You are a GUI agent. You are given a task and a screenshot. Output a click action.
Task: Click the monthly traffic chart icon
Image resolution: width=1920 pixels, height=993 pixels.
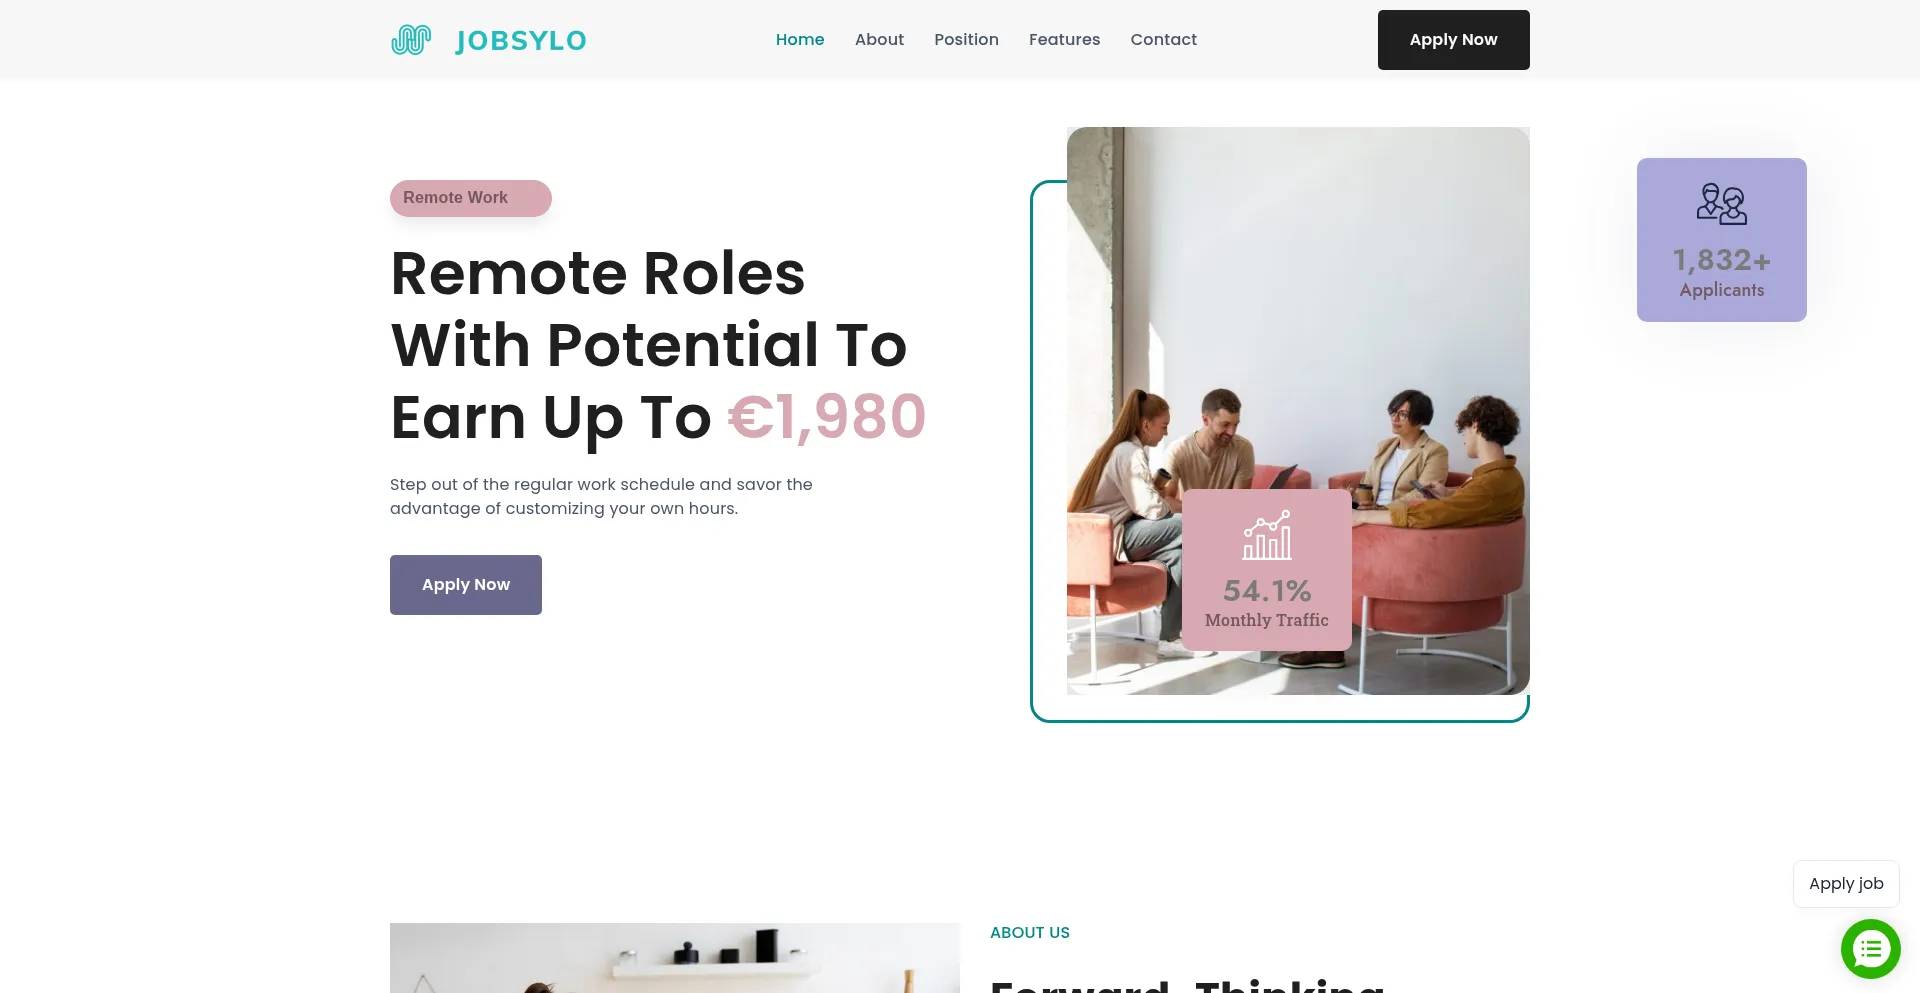click(1267, 535)
